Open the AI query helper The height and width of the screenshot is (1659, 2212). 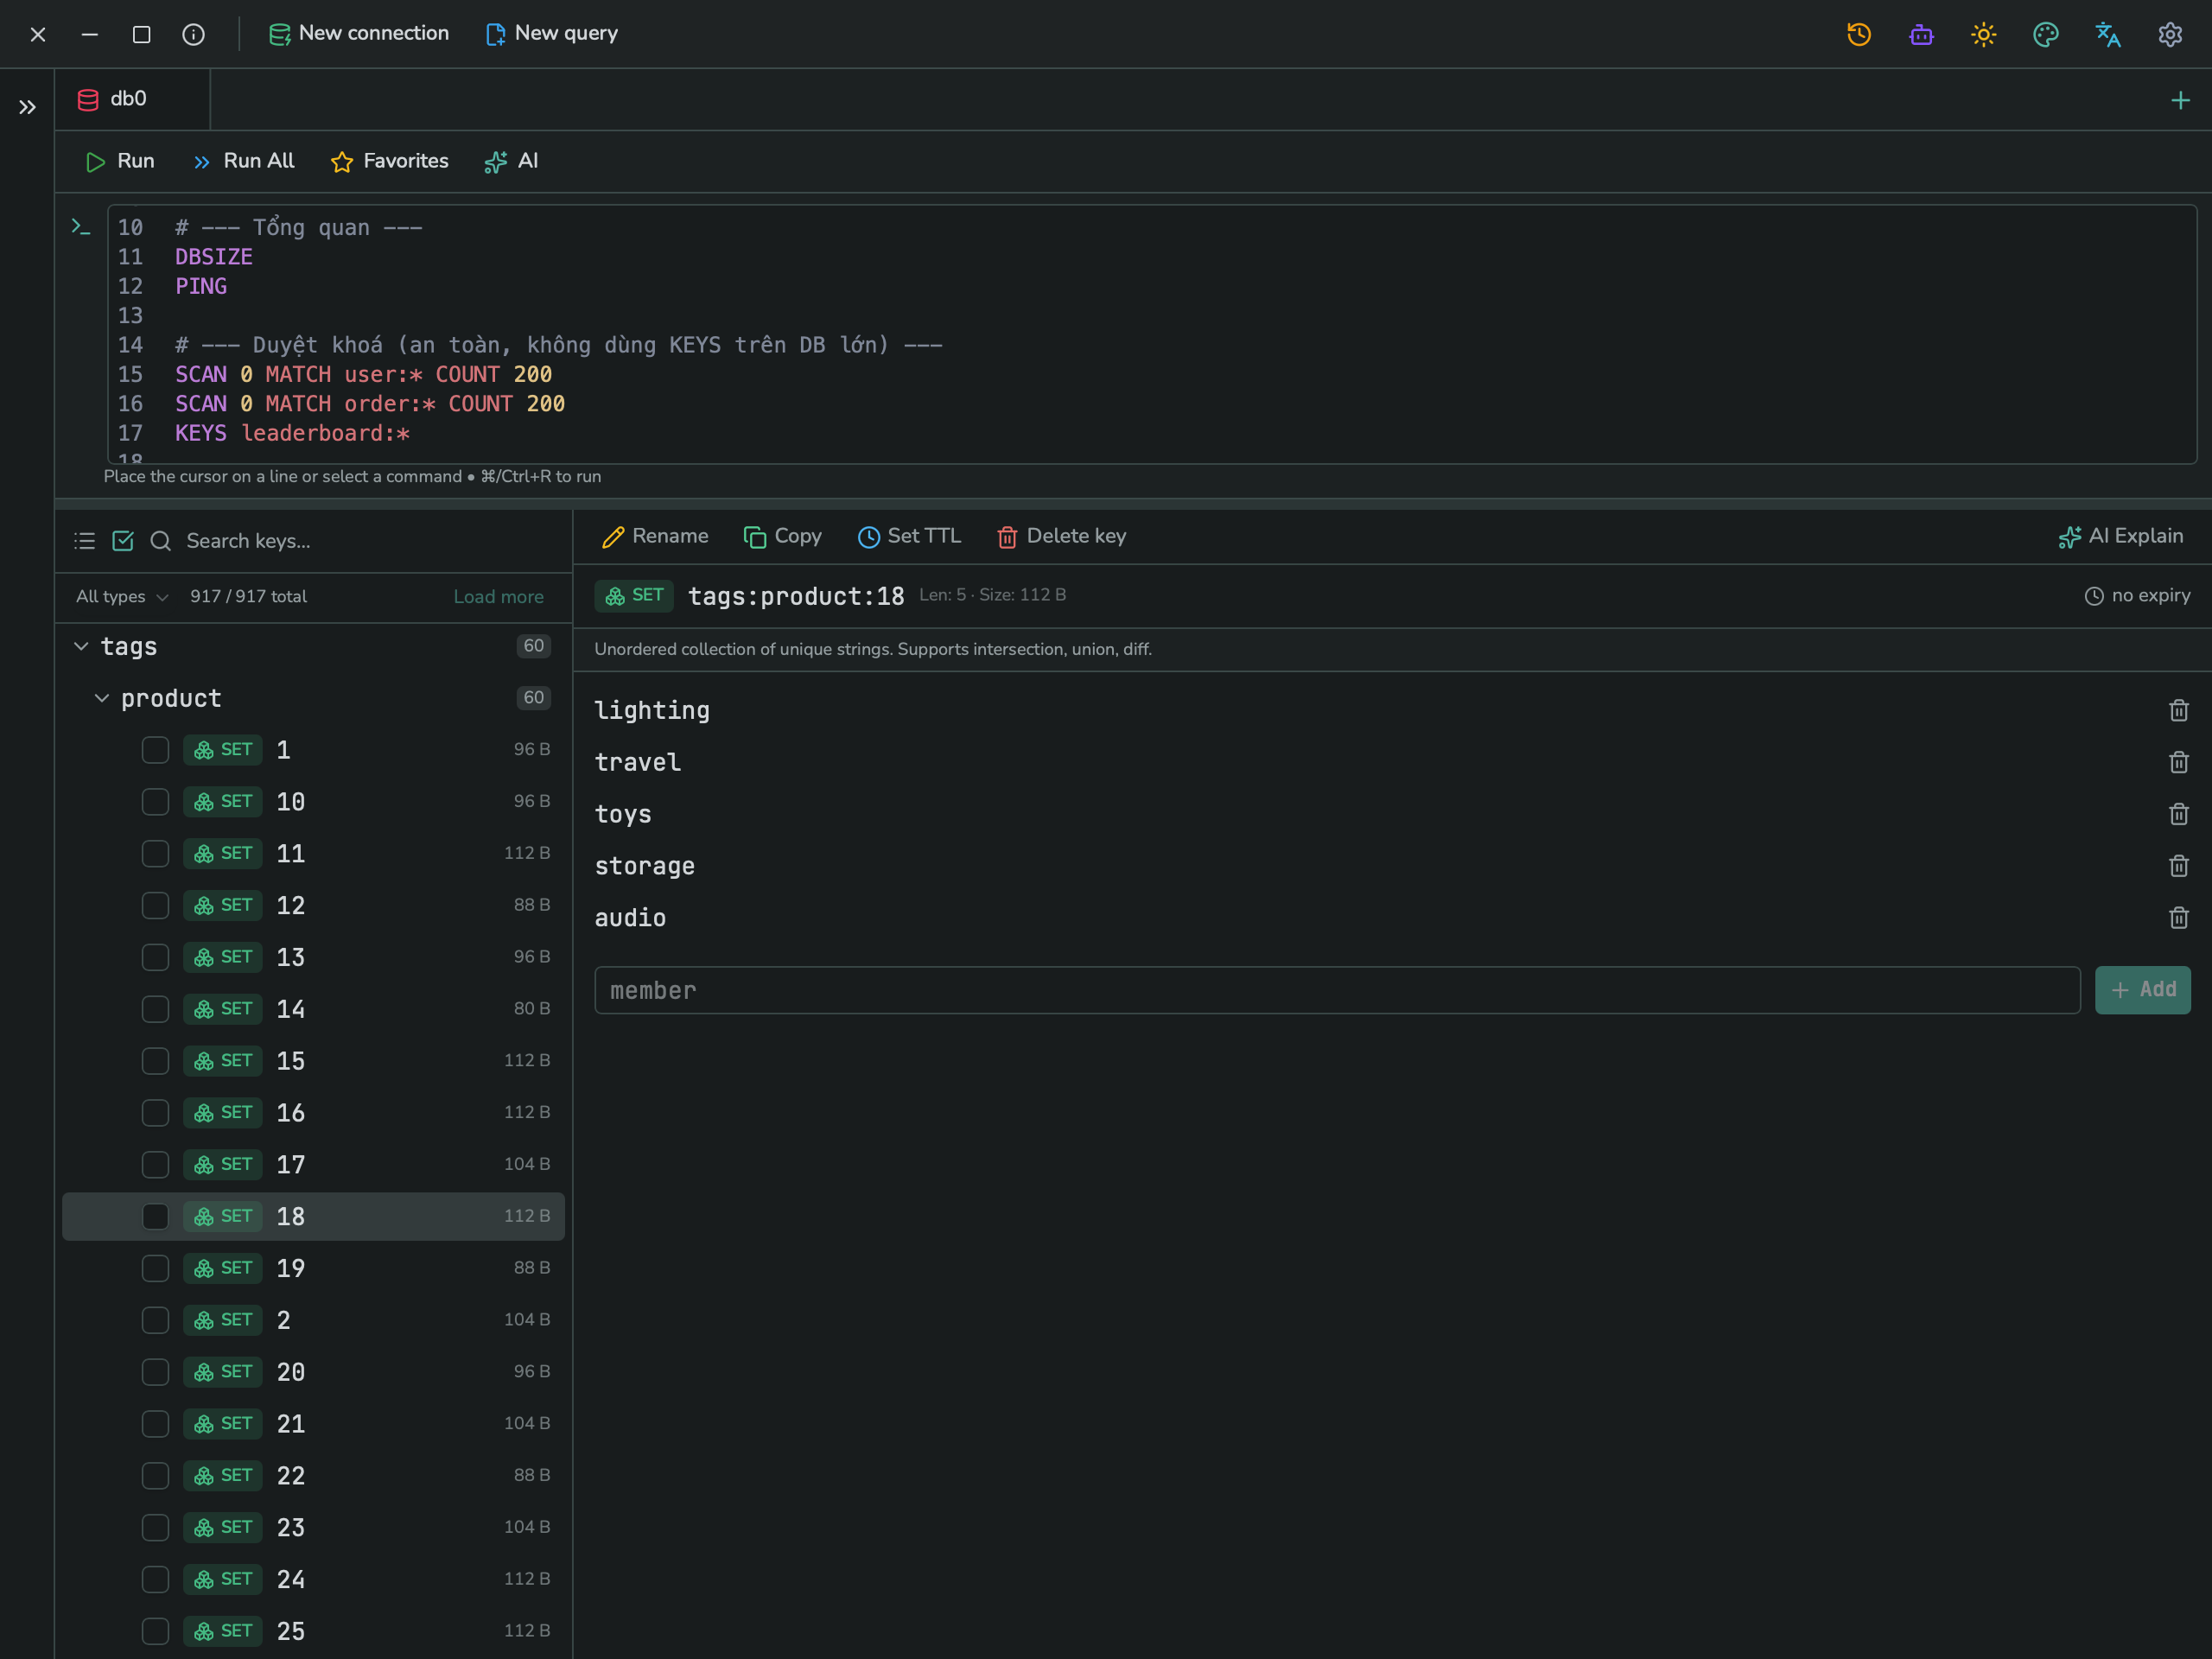tap(512, 161)
